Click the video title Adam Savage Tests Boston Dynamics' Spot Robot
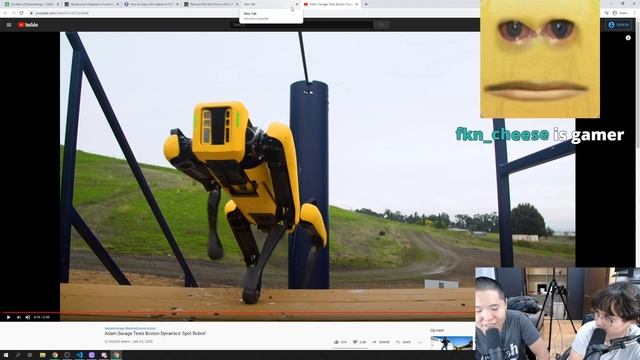Screen dimensions: 640x360 pos(155,333)
